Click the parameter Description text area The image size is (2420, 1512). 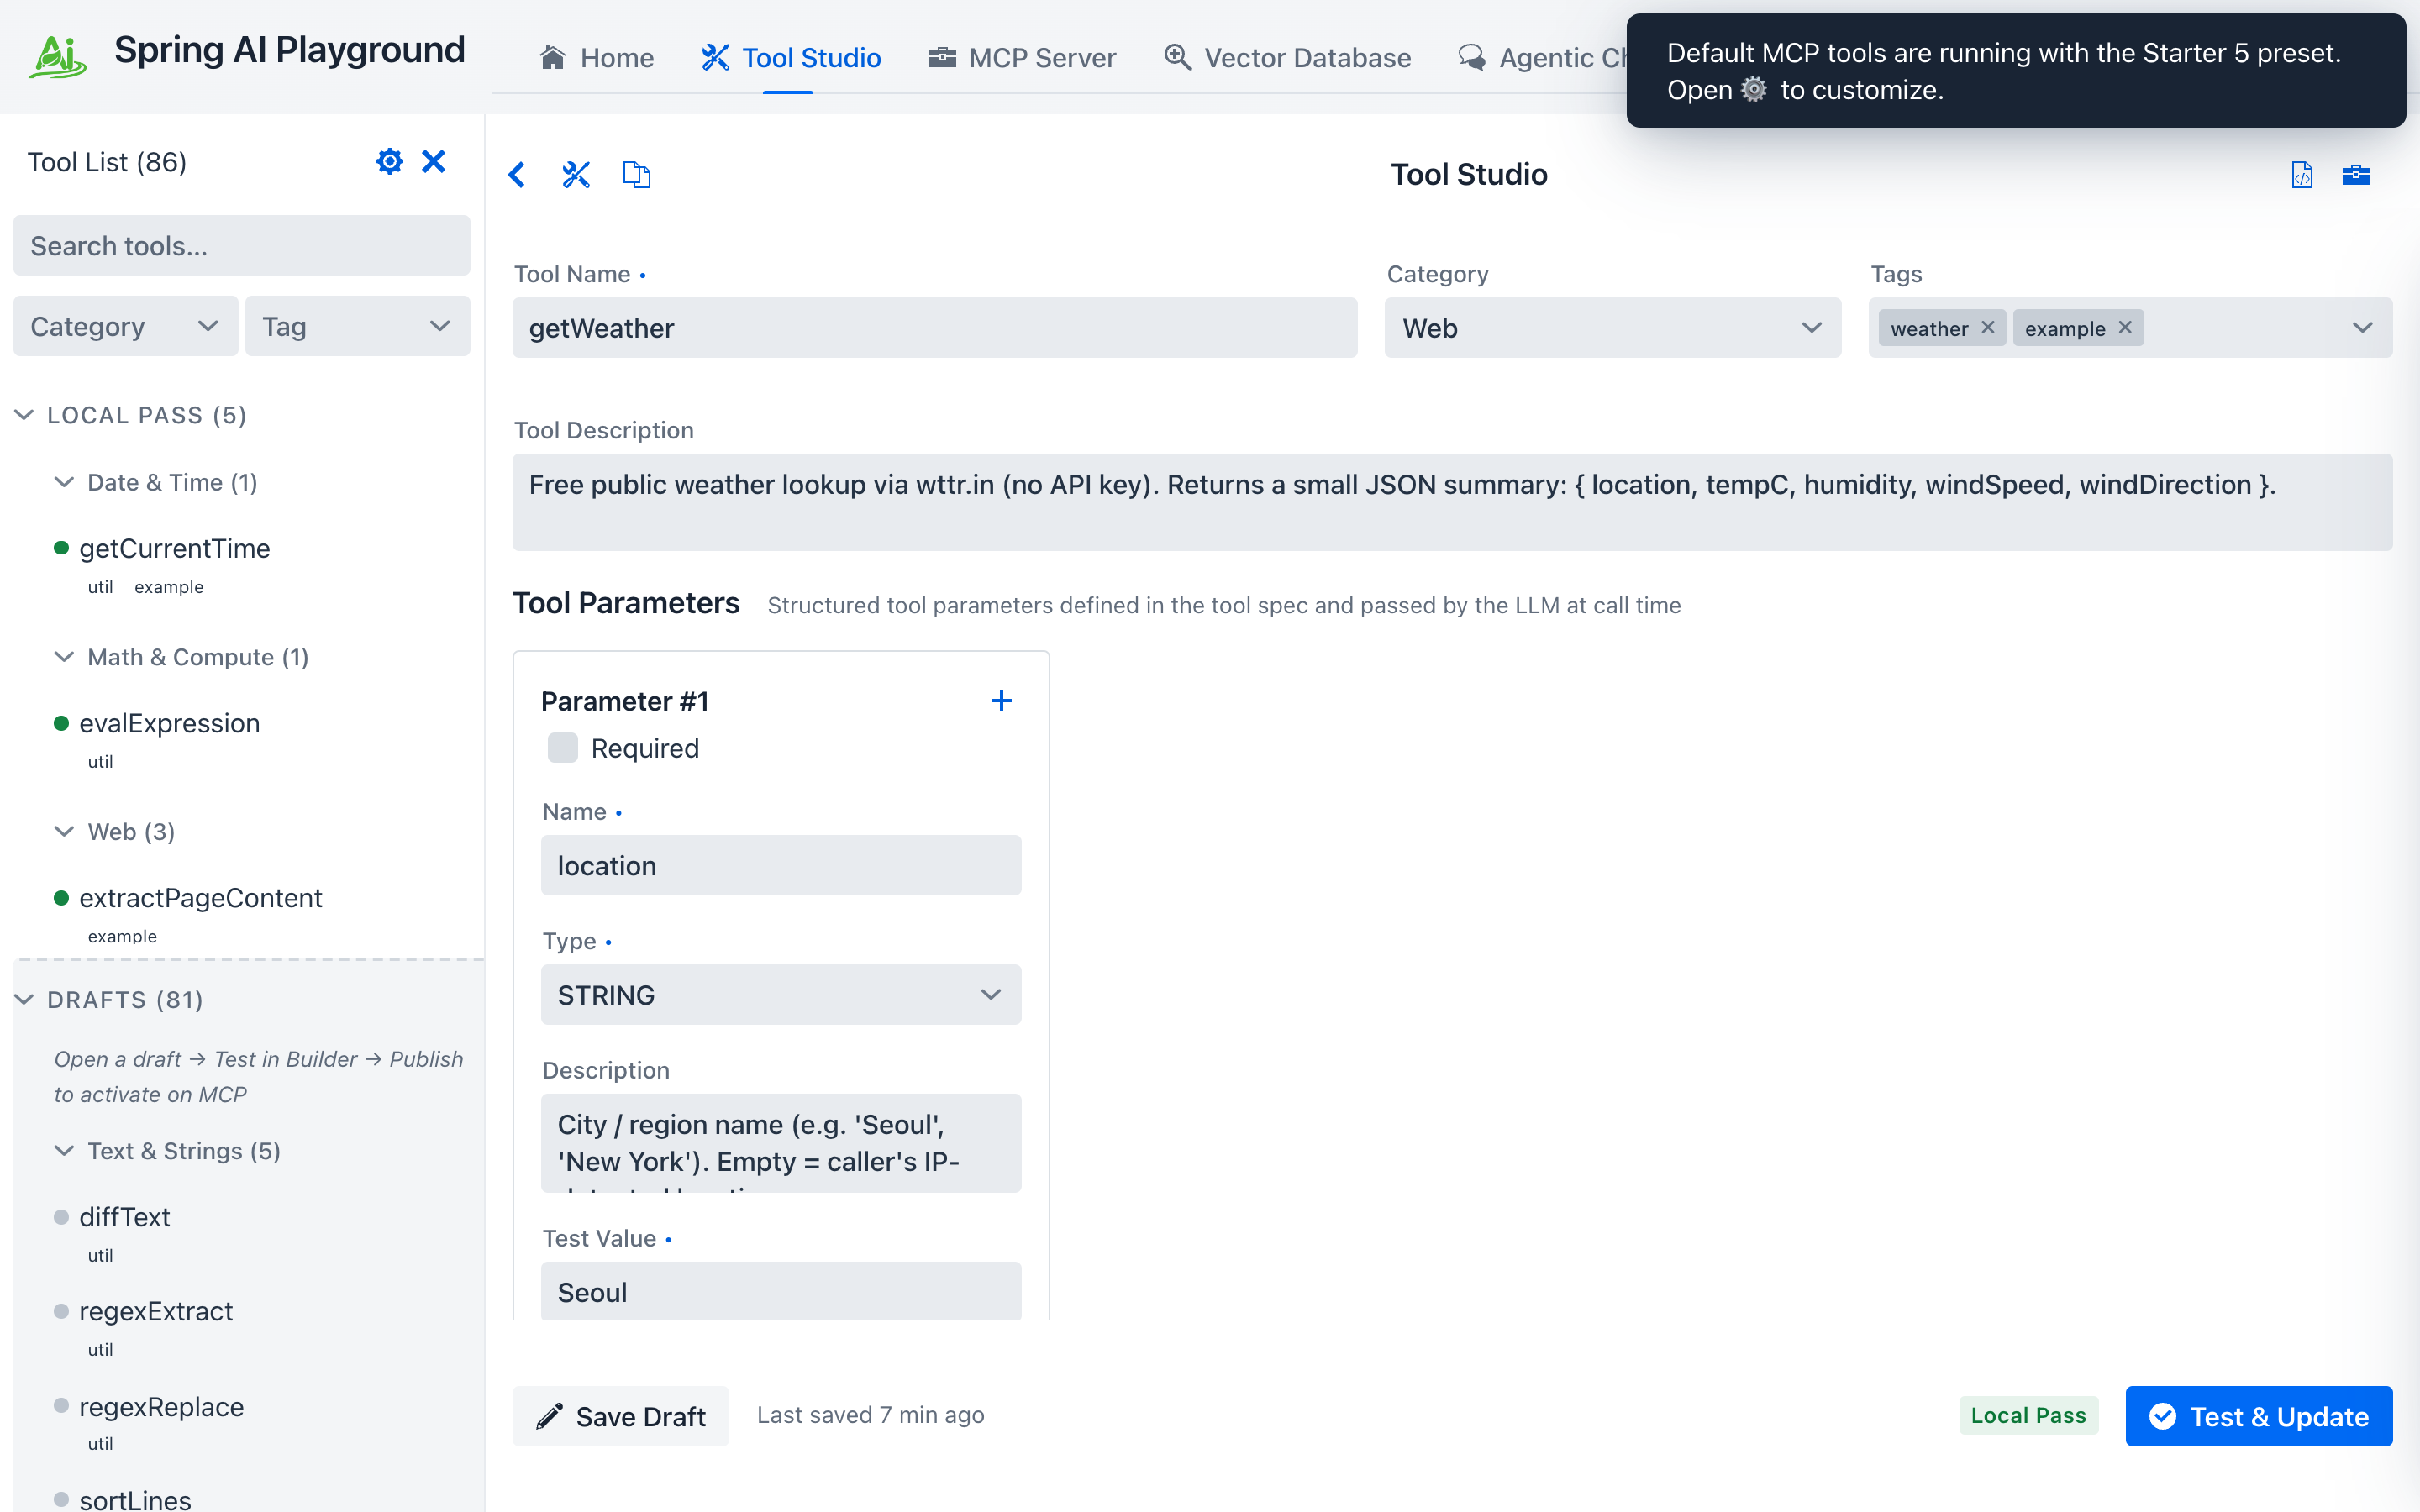781,1143
